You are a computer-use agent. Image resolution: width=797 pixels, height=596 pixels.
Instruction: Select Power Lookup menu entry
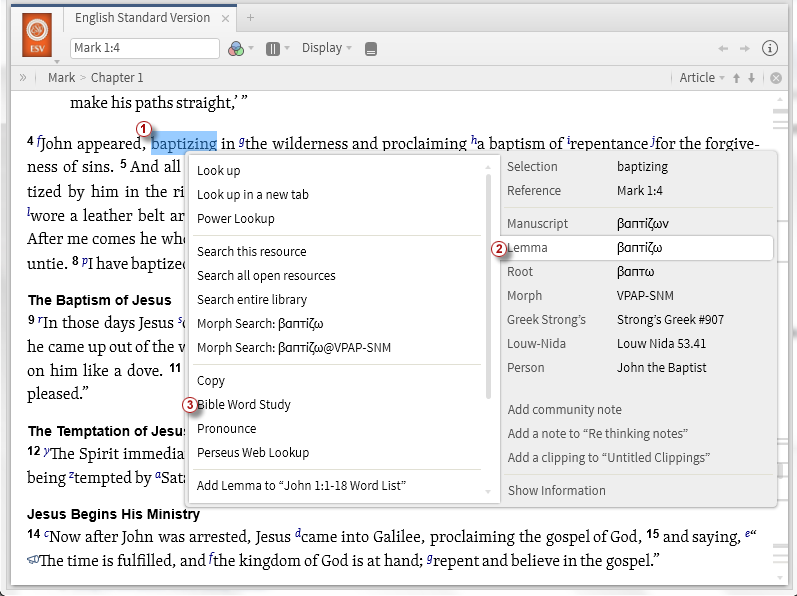(x=236, y=218)
